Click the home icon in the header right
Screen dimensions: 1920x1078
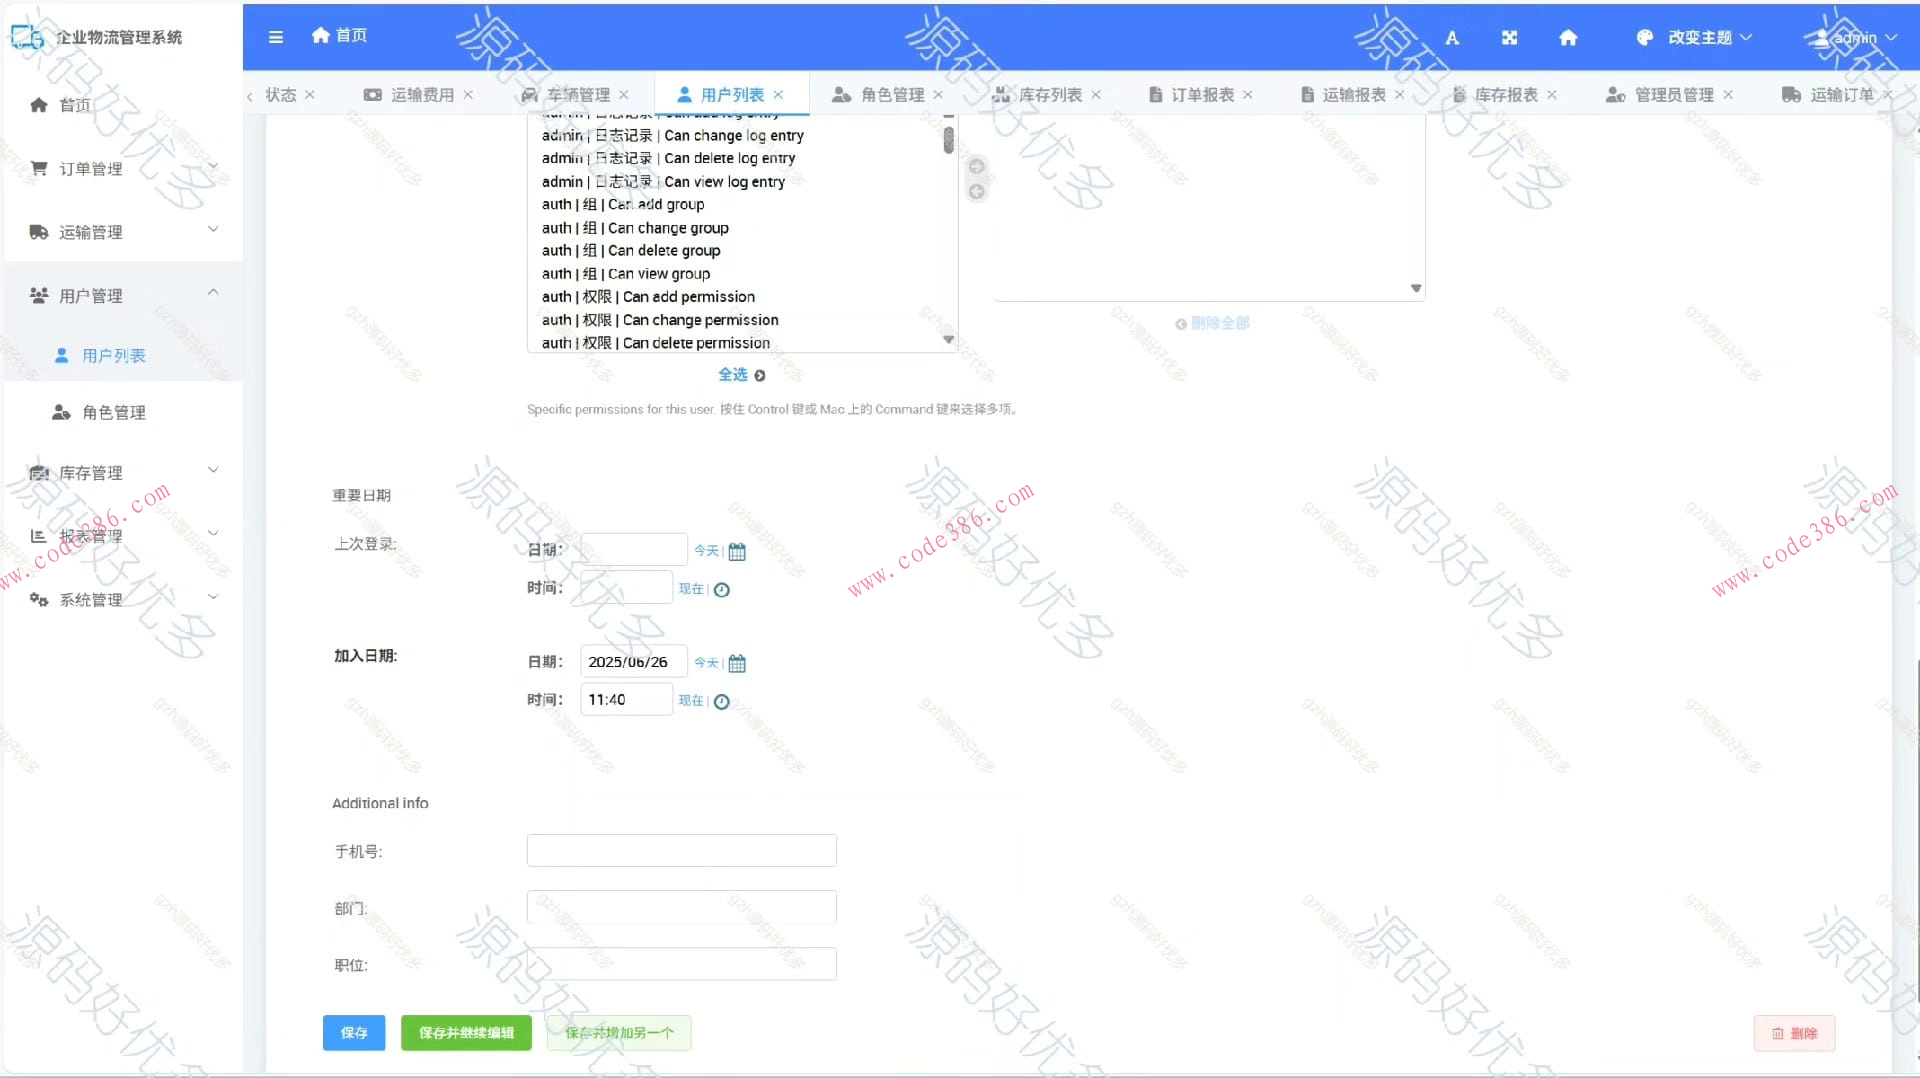1568,38
